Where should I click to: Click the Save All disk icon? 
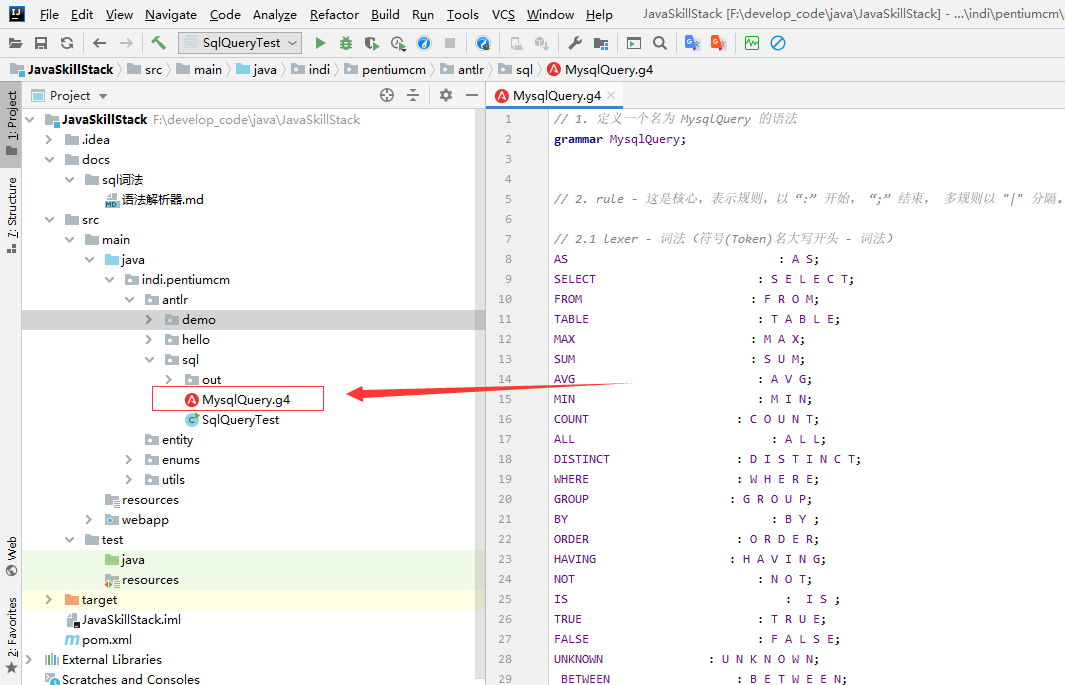click(41, 43)
